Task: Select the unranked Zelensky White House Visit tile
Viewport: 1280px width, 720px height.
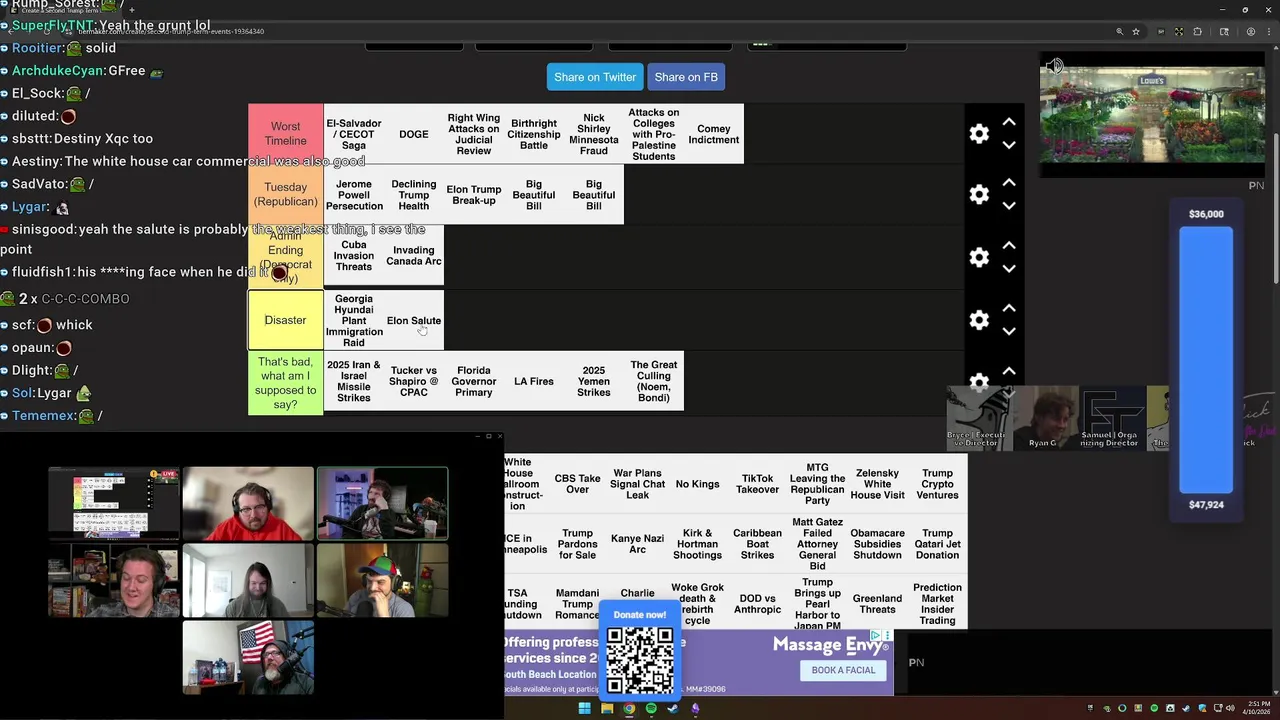Action: coord(877,484)
